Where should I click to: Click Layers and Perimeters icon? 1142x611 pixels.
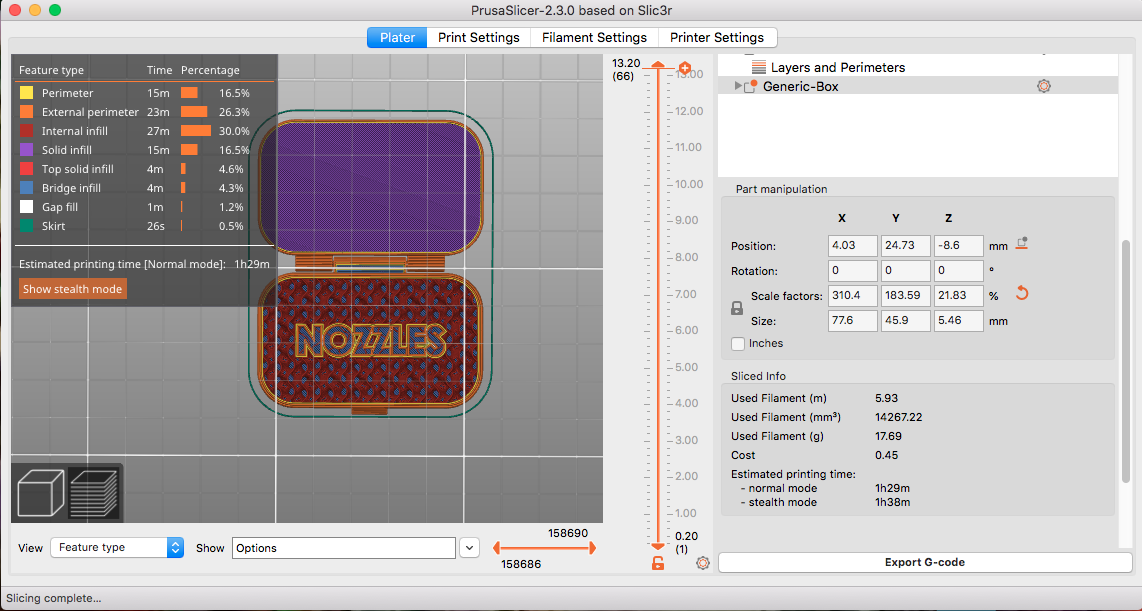(759, 67)
